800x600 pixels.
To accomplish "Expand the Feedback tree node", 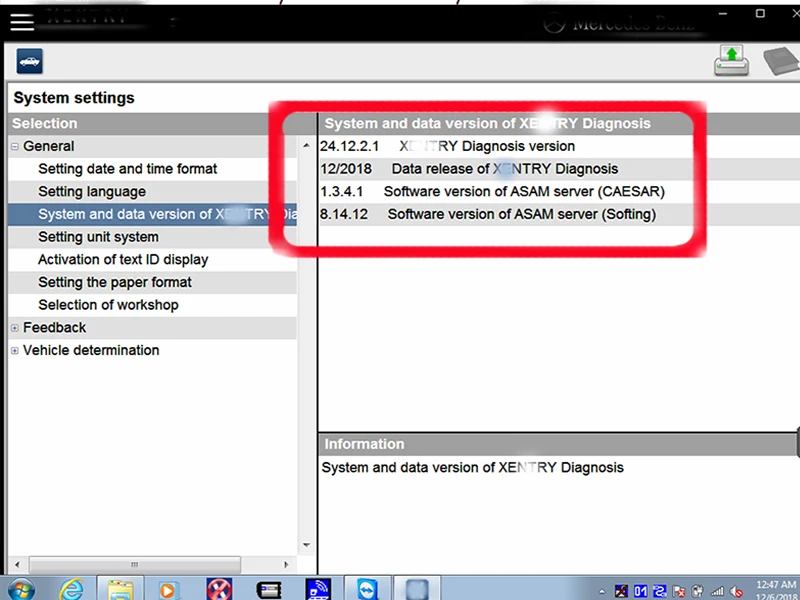I will (15, 328).
